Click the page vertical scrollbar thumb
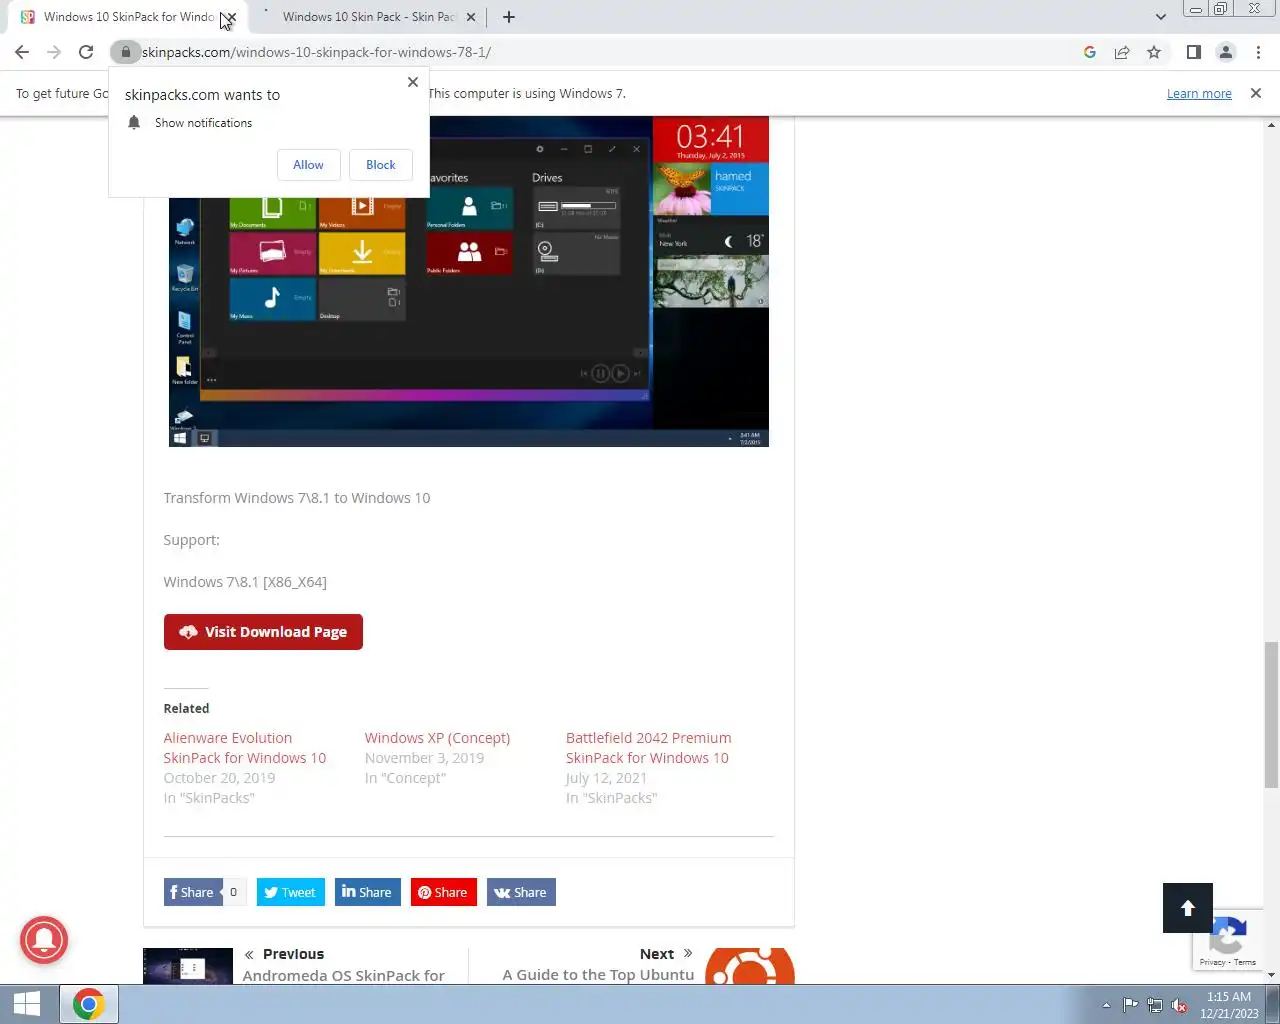The height and width of the screenshot is (1024, 1280). 1271,714
